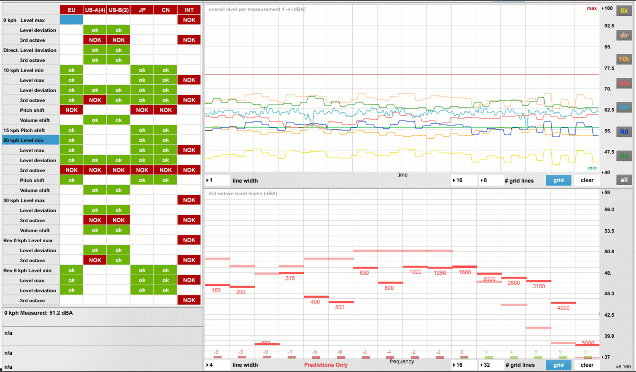Select the '0 kph Level max' row label
636x372 pixels.
coord(31,20)
